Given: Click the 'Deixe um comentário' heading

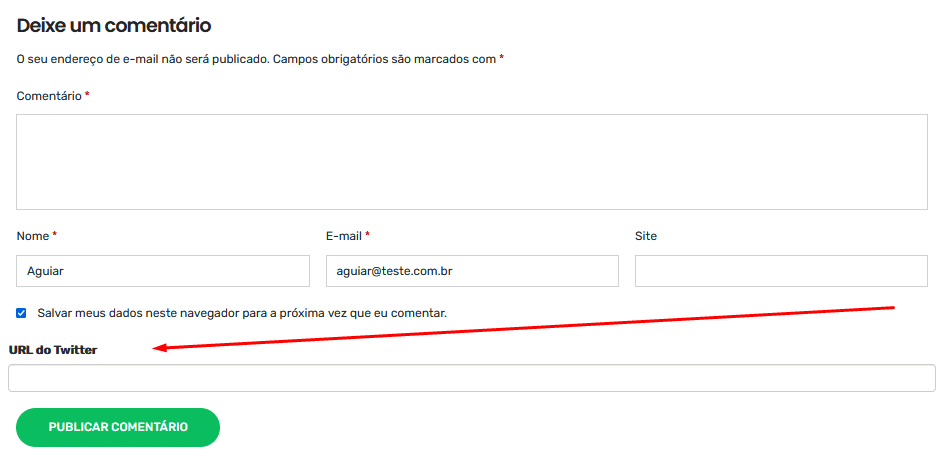Looking at the screenshot, I should (x=114, y=26).
